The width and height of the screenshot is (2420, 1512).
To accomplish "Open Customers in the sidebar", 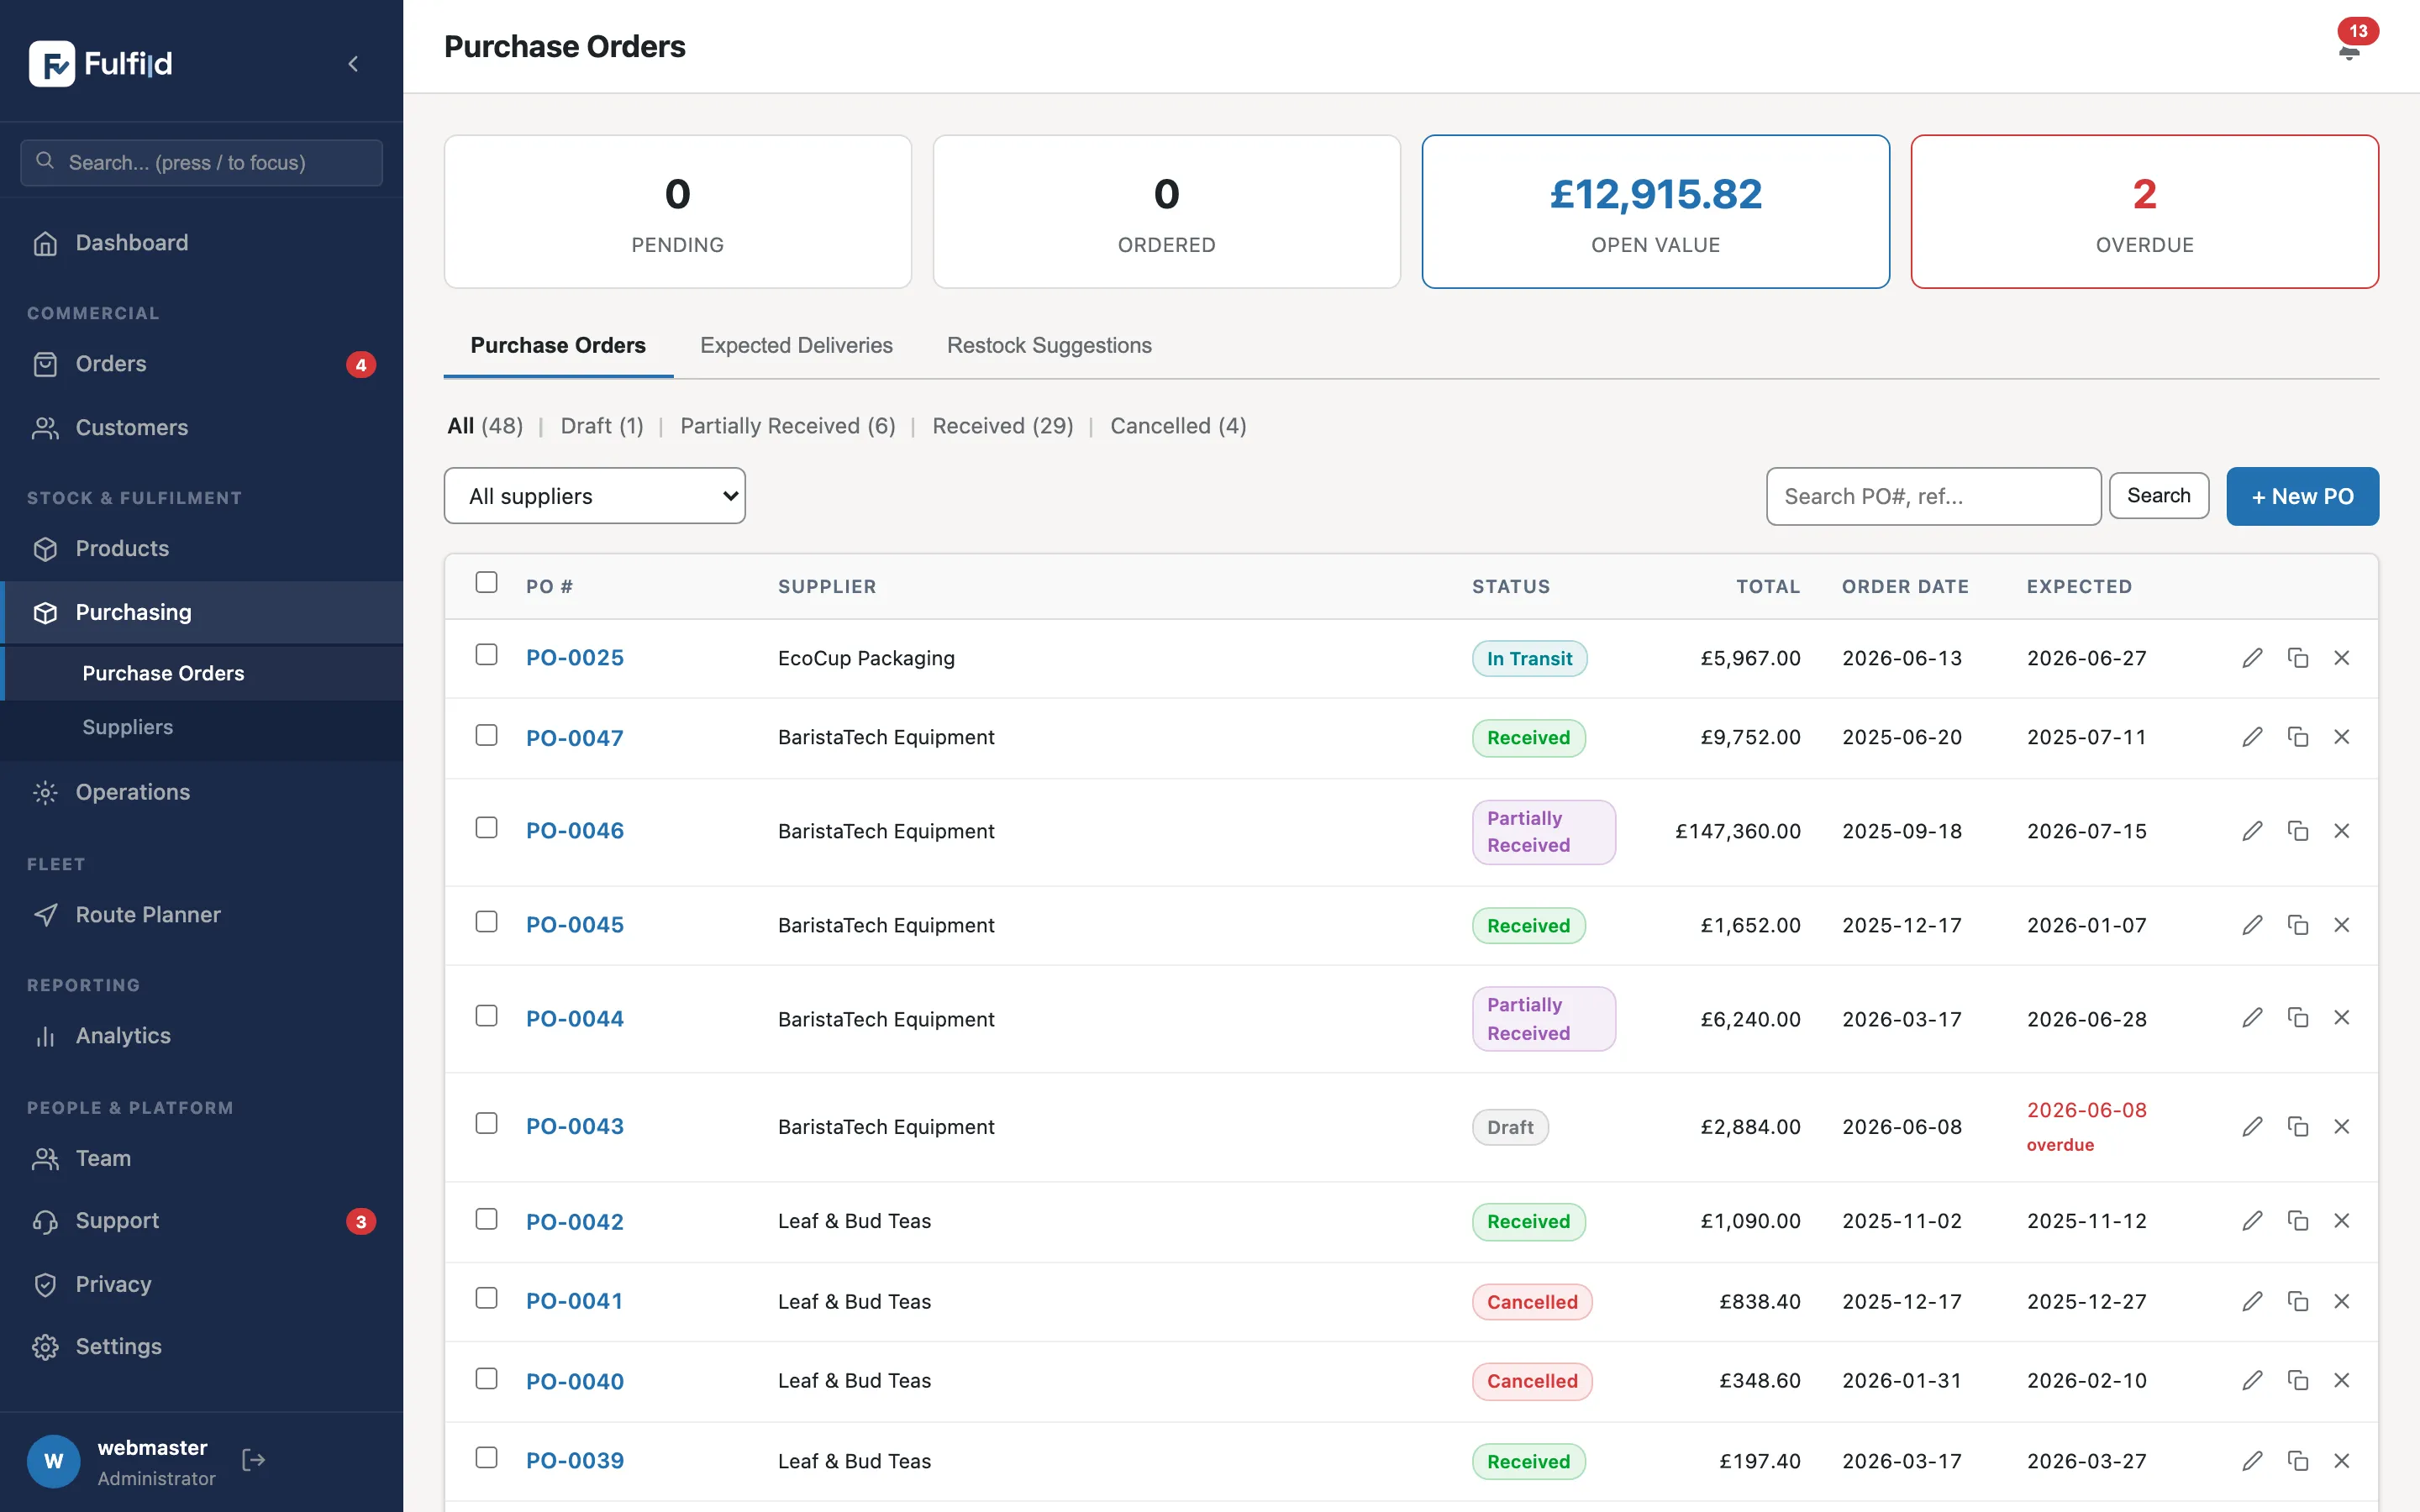I will pos(201,428).
